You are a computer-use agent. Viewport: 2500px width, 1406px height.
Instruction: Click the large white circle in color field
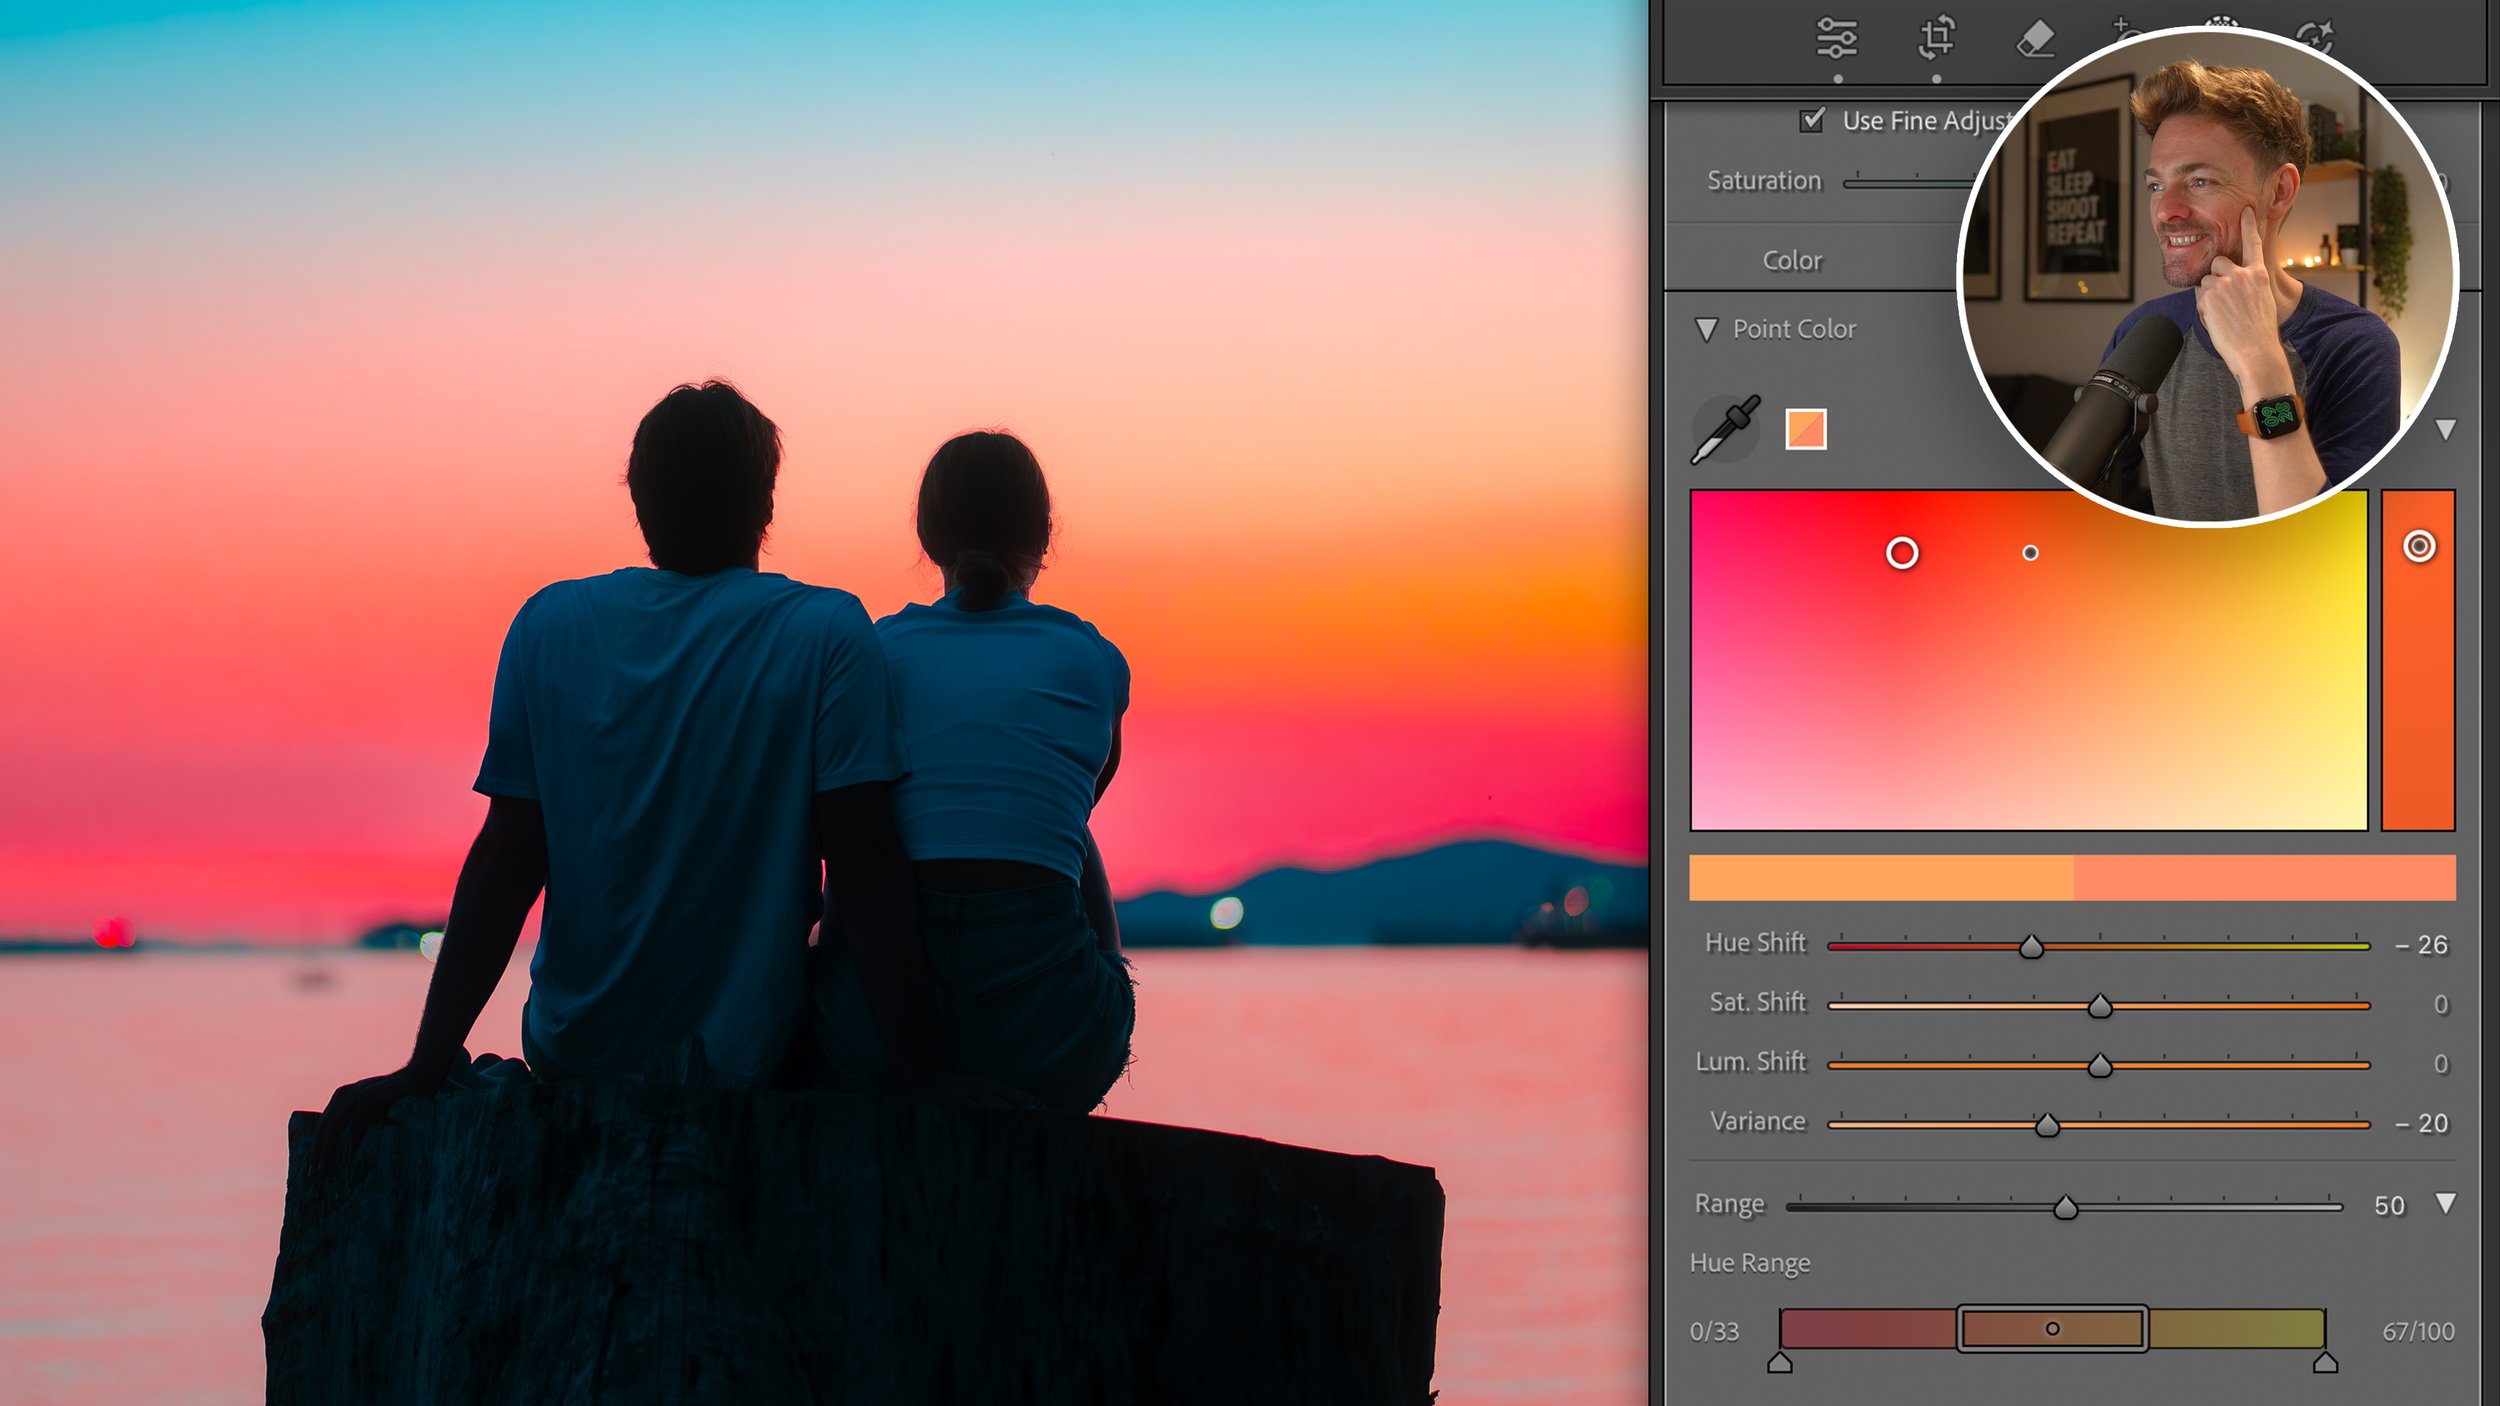click(x=1902, y=553)
